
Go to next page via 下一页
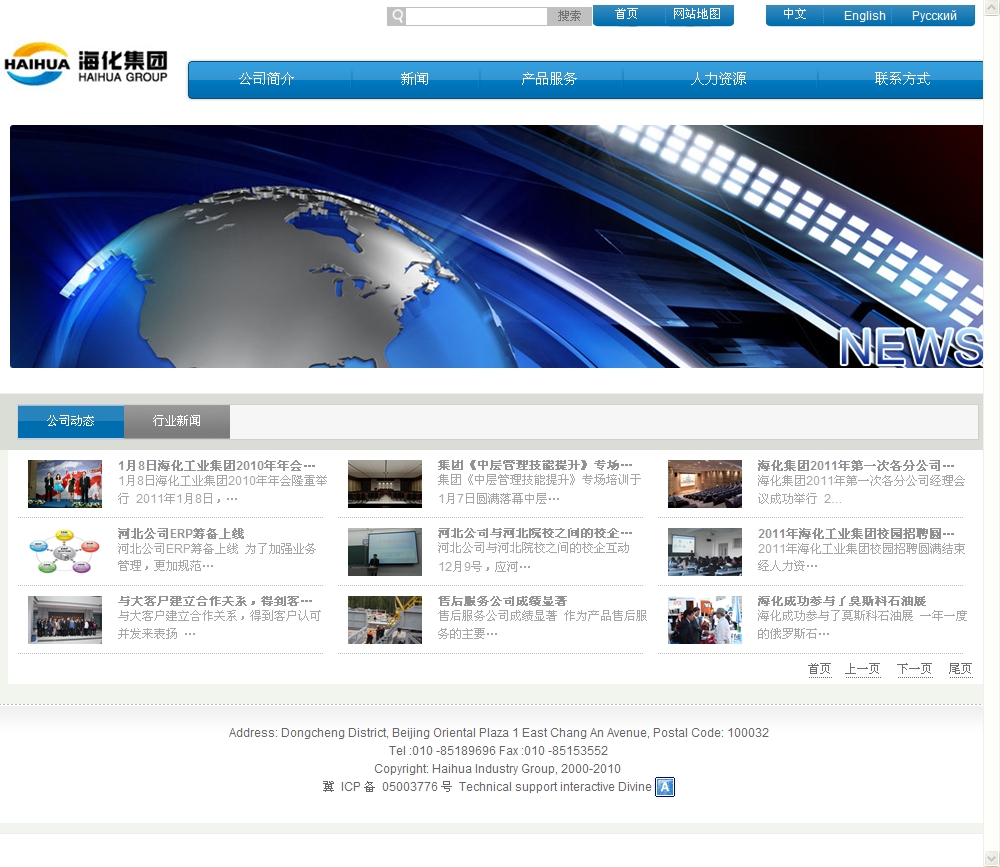tap(914, 669)
